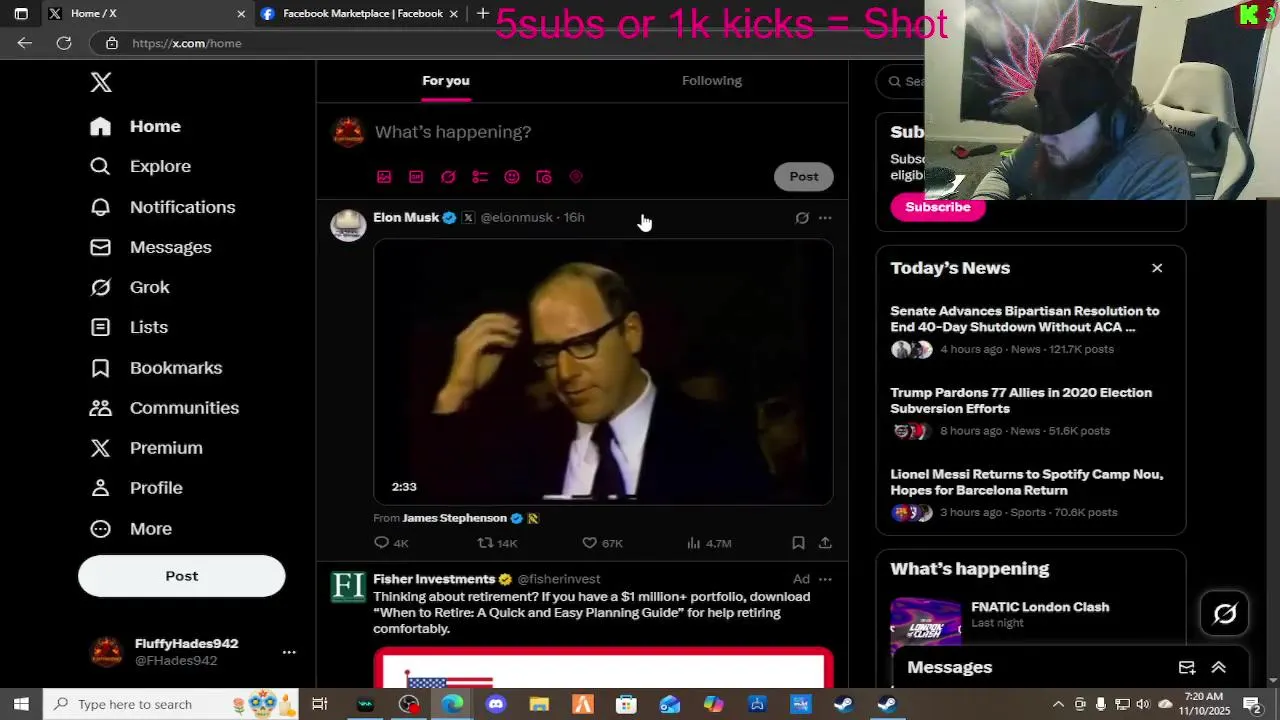
Task: Open File Explorer from the taskbar
Action: point(539,704)
